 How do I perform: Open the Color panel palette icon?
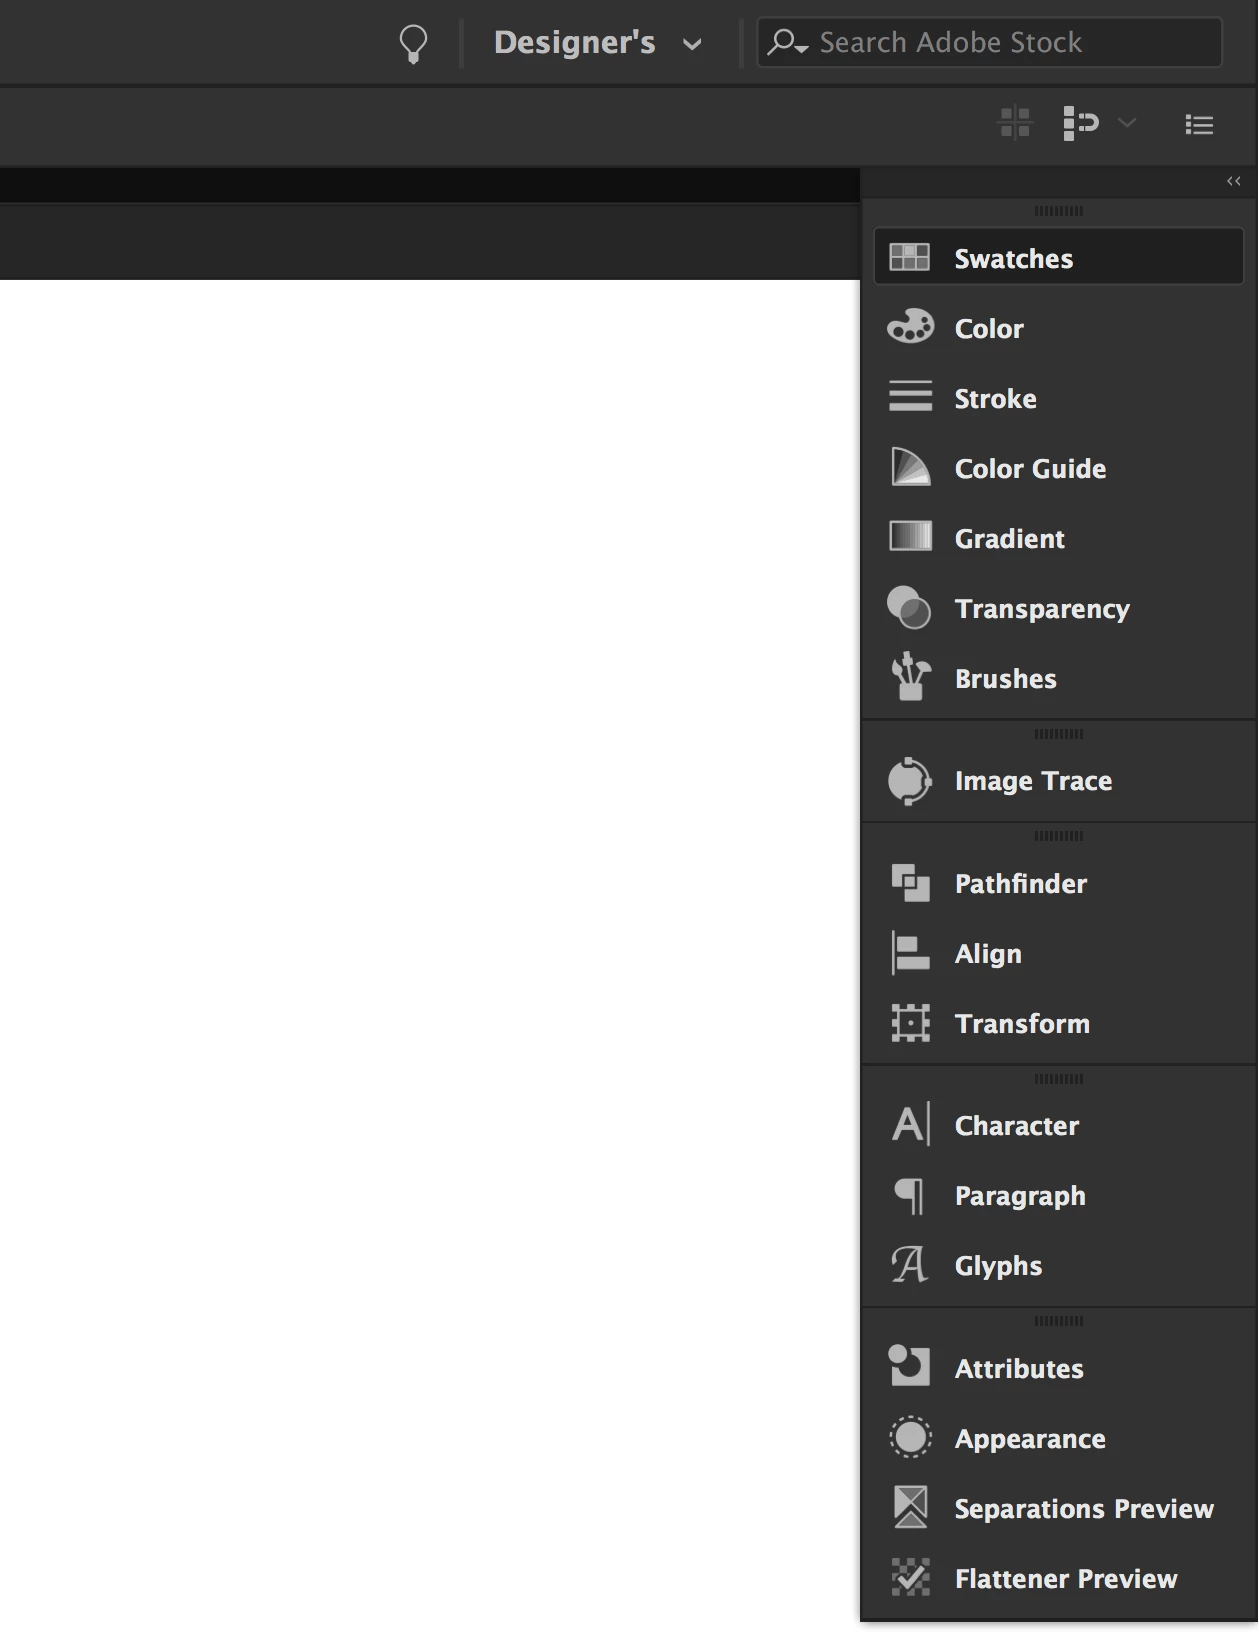(x=910, y=327)
